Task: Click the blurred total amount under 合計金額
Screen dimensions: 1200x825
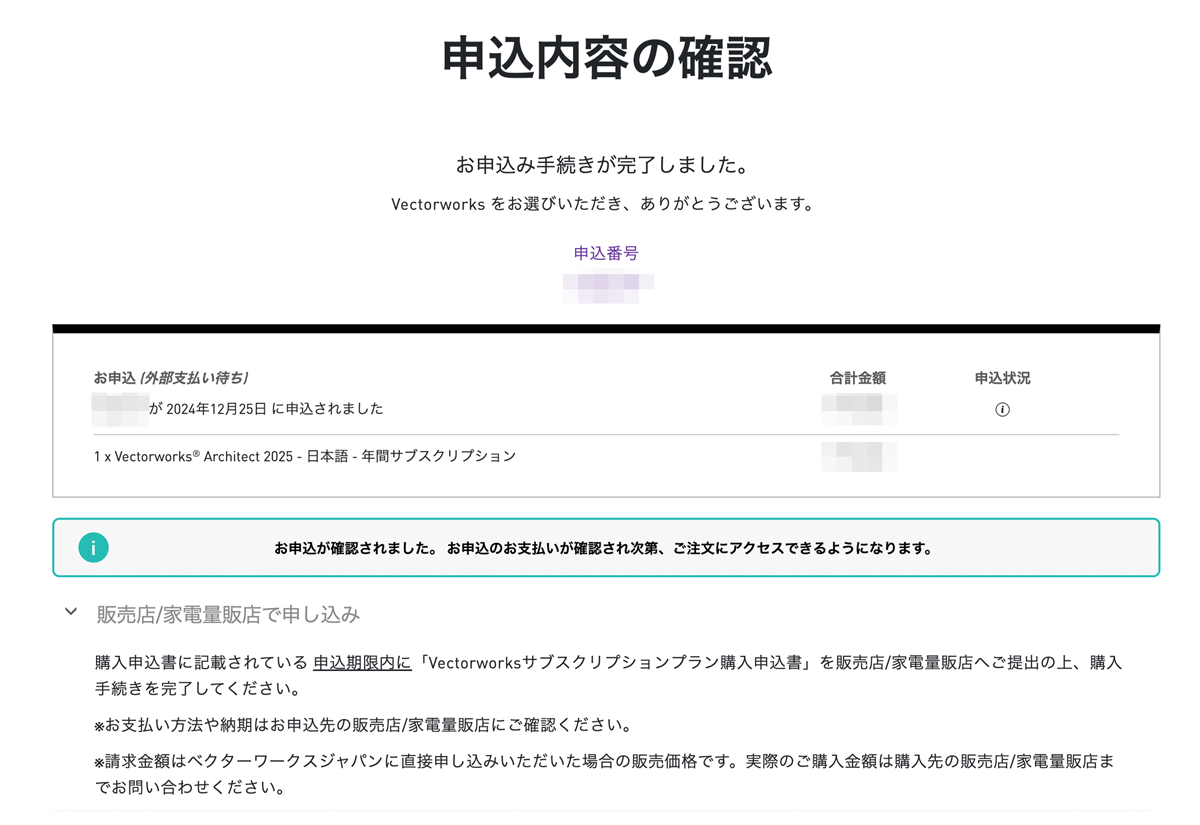Action: pyautogui.click(x=859, y=408)
